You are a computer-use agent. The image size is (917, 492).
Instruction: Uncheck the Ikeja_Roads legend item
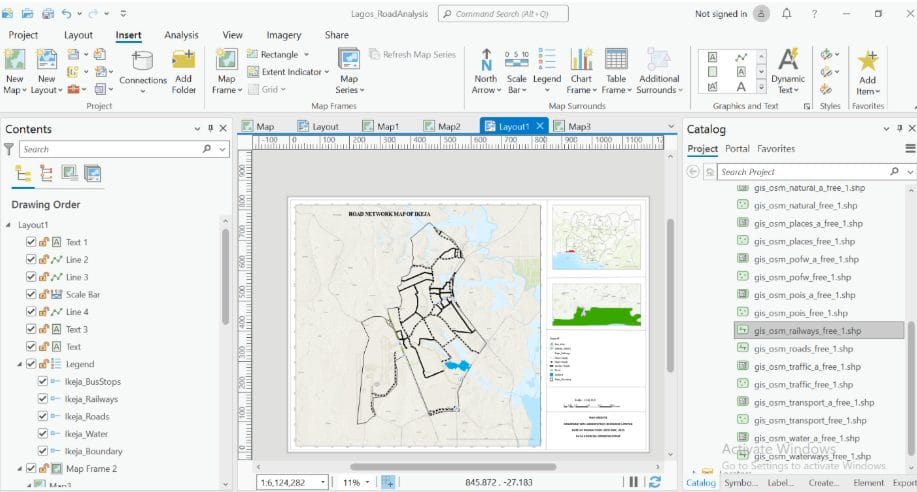tap(43, 416)
